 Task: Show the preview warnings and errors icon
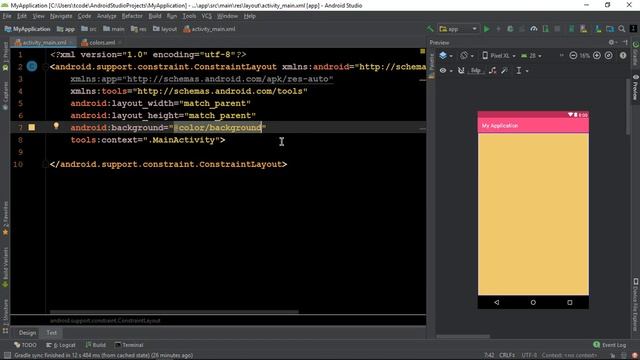pos(623,56)
